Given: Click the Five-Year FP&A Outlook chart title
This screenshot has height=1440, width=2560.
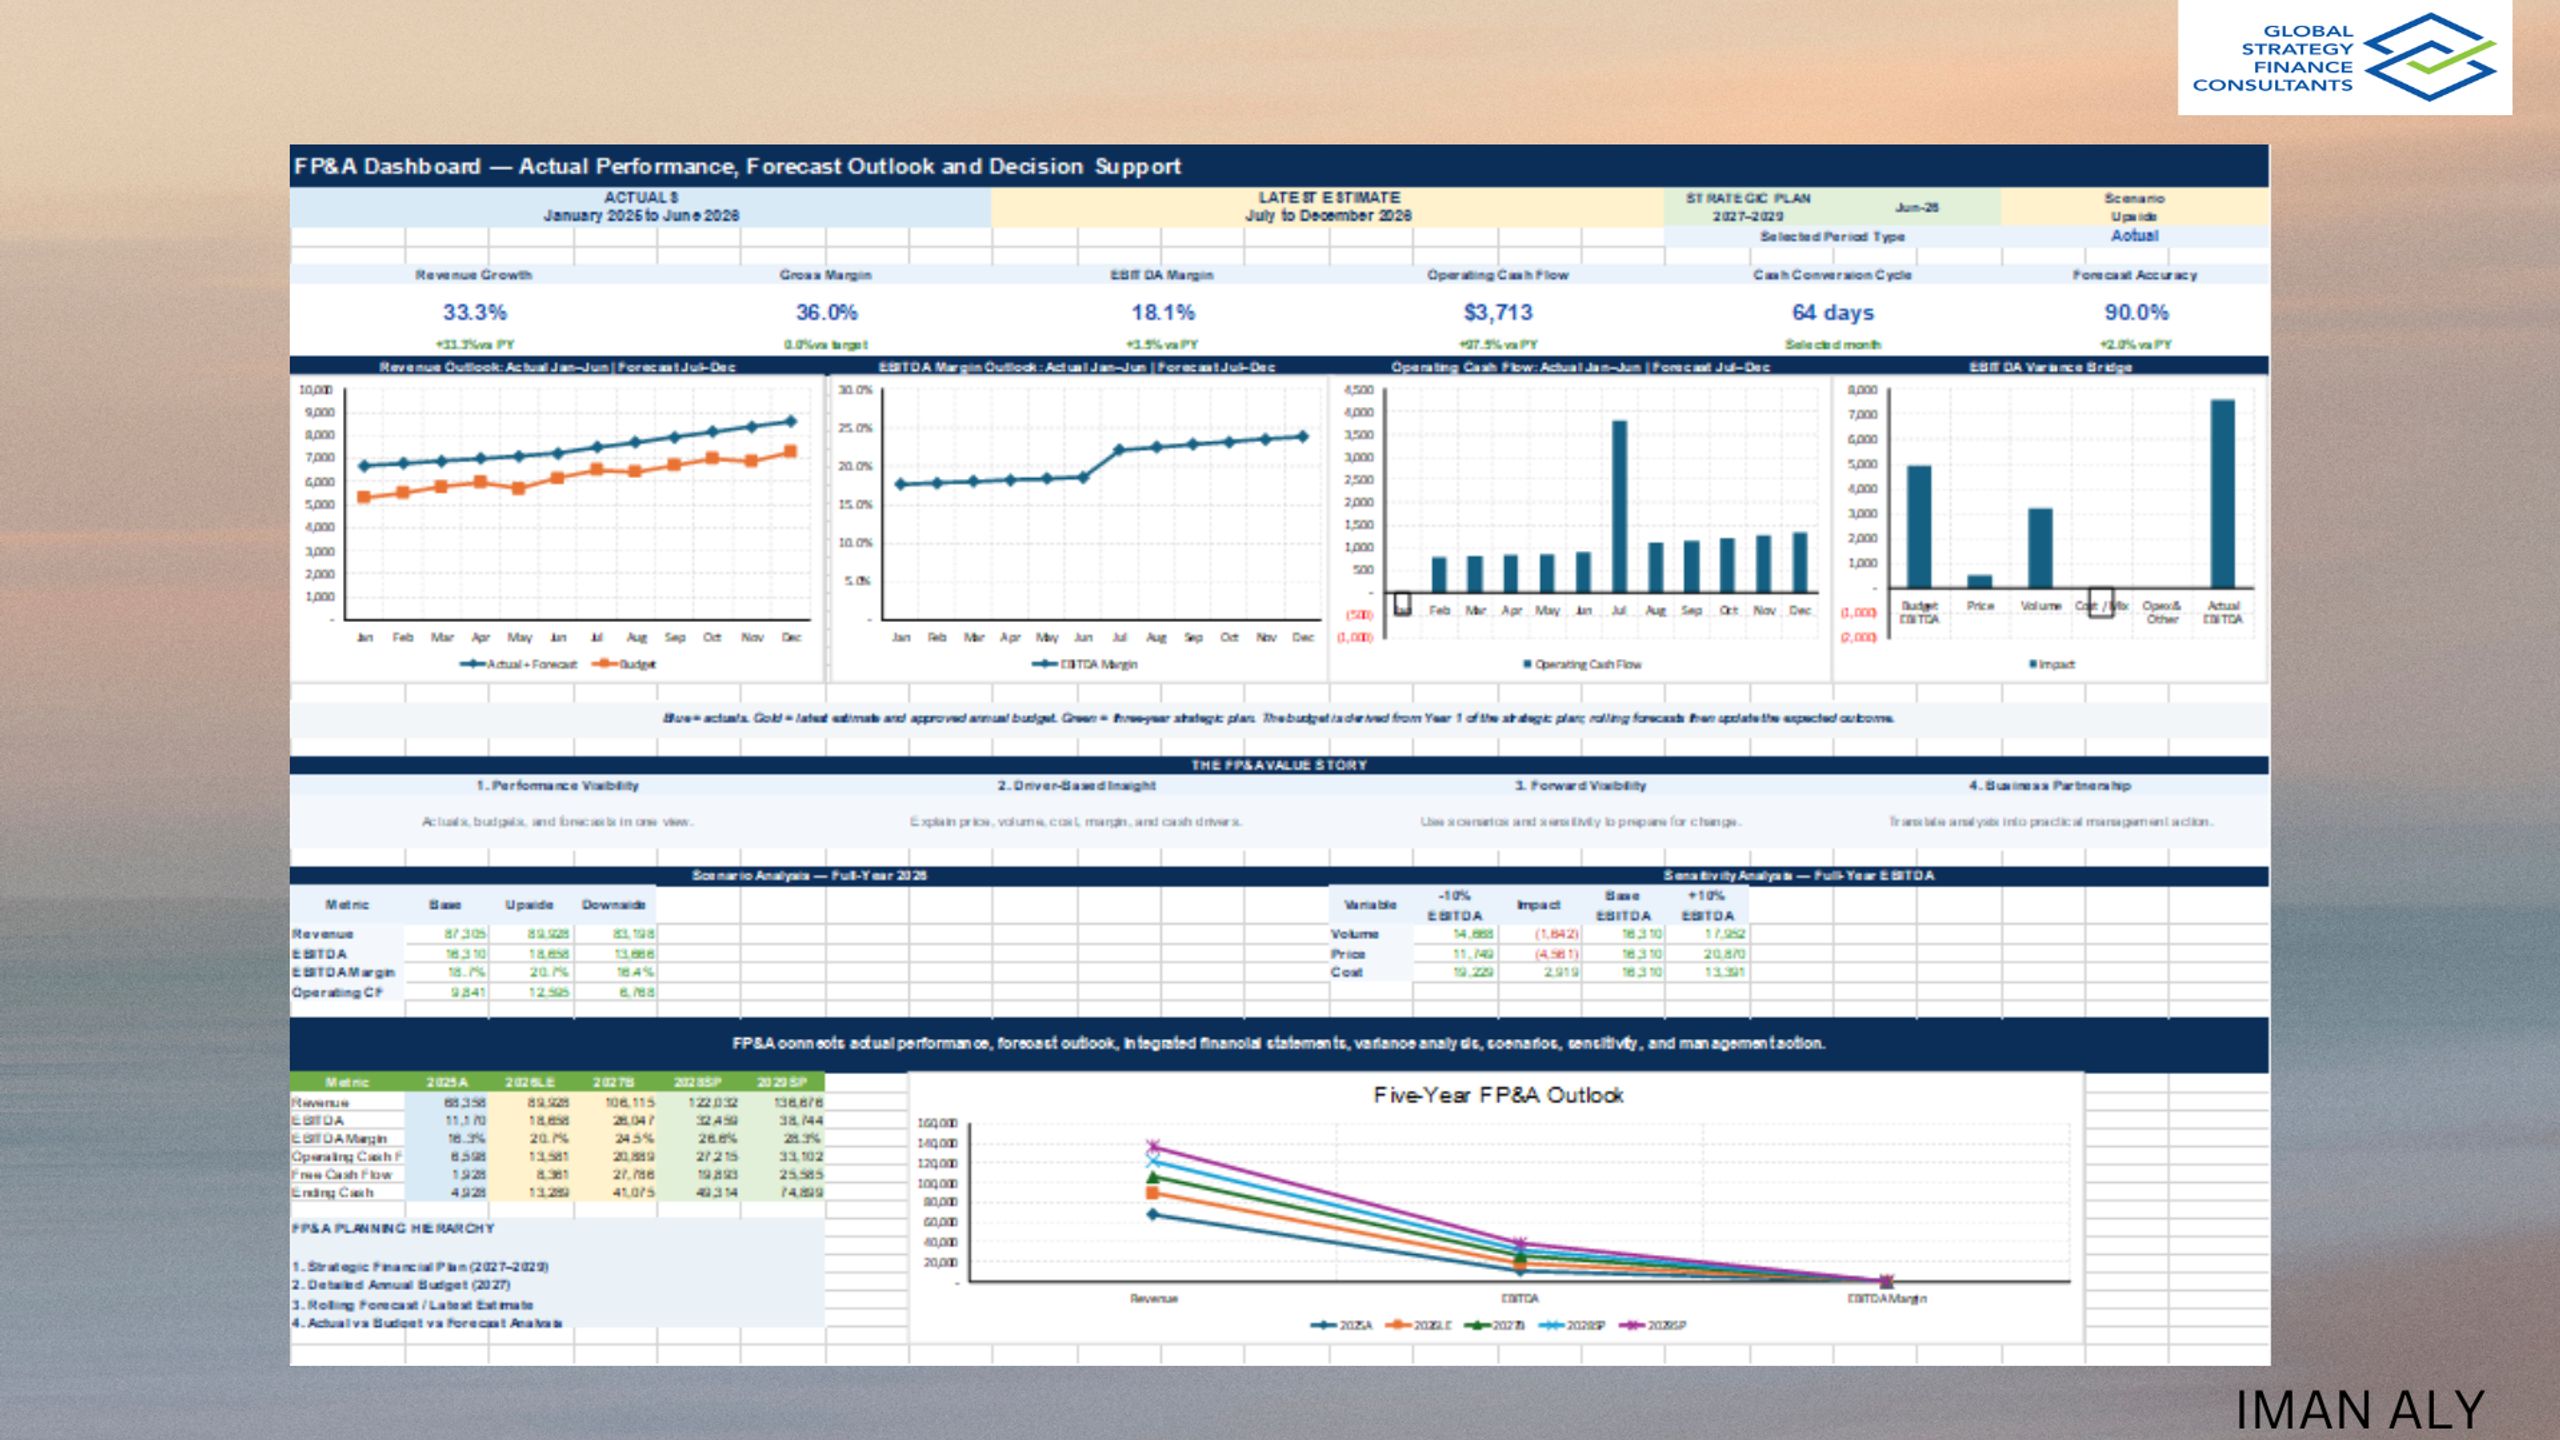Looking at the screenshot, I should pos(1498,1095).
